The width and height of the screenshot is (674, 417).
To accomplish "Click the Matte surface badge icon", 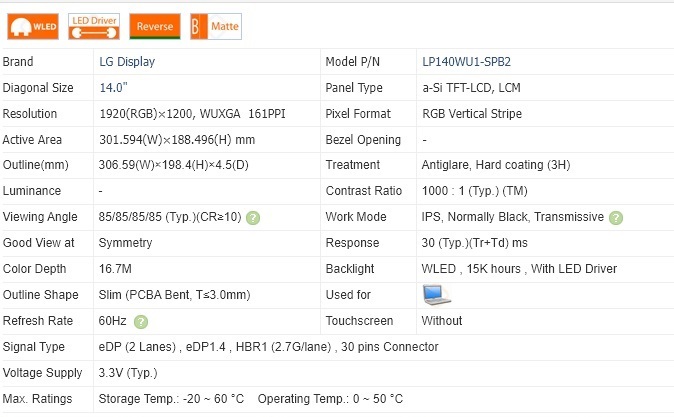I will (216, 26).
